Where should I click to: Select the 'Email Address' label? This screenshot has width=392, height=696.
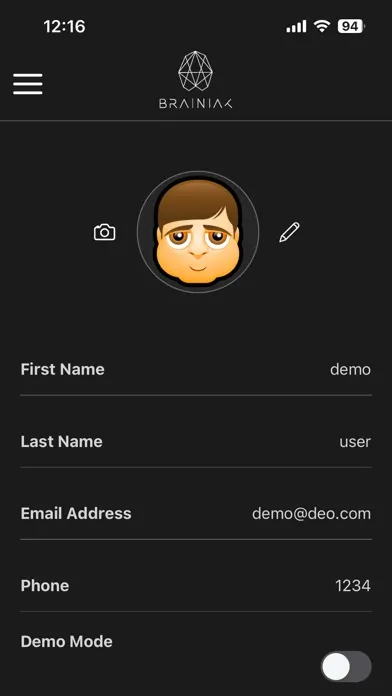click(76, 514)
